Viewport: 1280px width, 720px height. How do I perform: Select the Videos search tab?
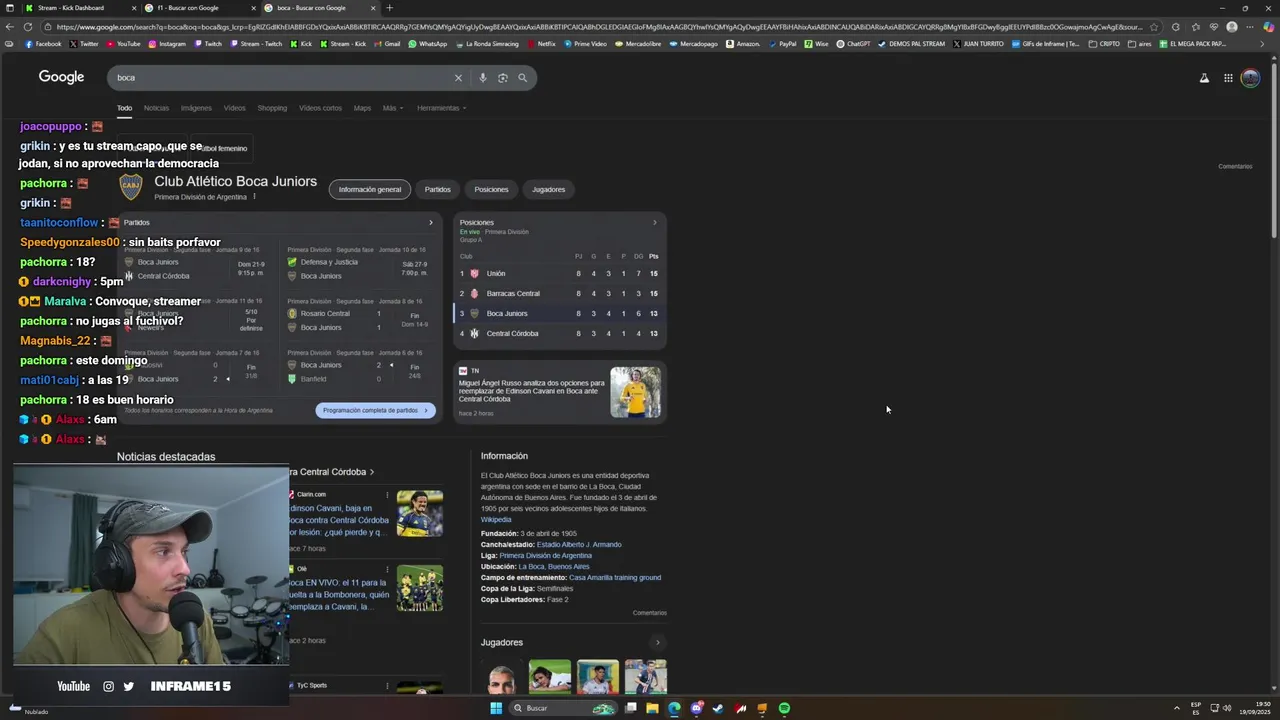click(x=234, y=108)
